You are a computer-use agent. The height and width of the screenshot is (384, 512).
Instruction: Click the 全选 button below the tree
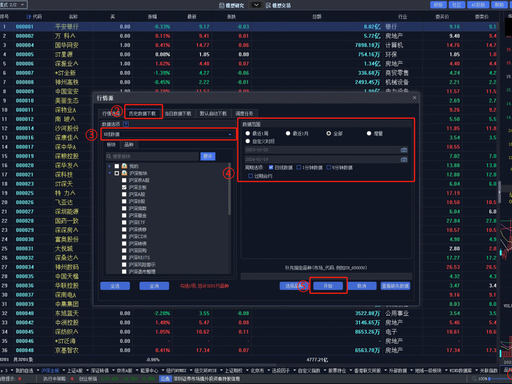pos(115,286)
